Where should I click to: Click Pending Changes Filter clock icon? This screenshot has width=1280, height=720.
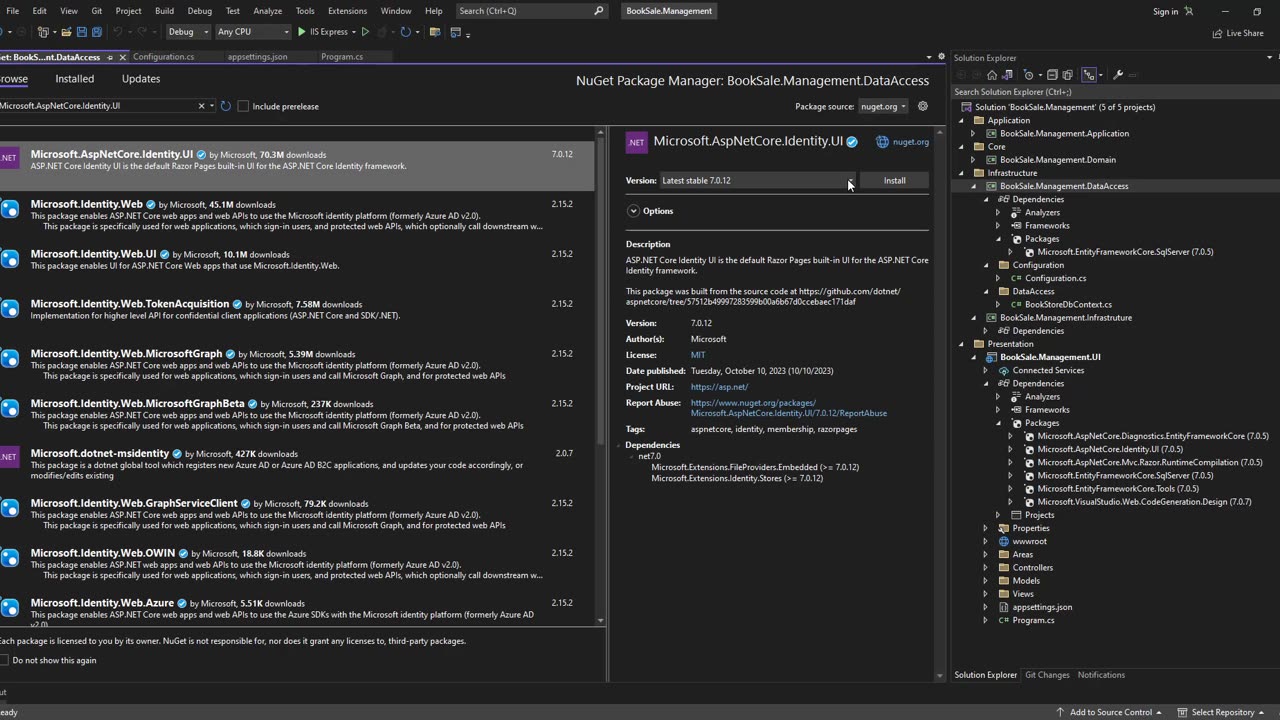point(1027,75)
